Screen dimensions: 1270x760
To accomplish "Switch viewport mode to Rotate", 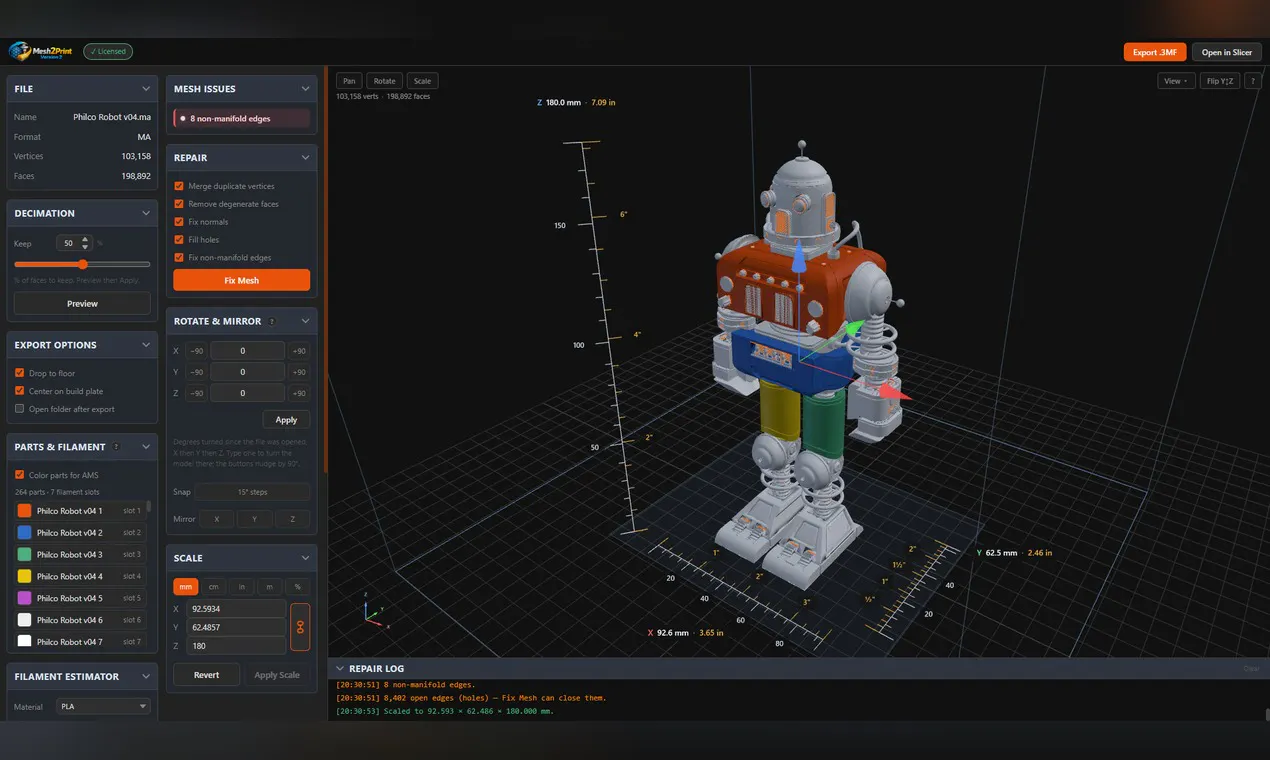I will pos(385,81).
